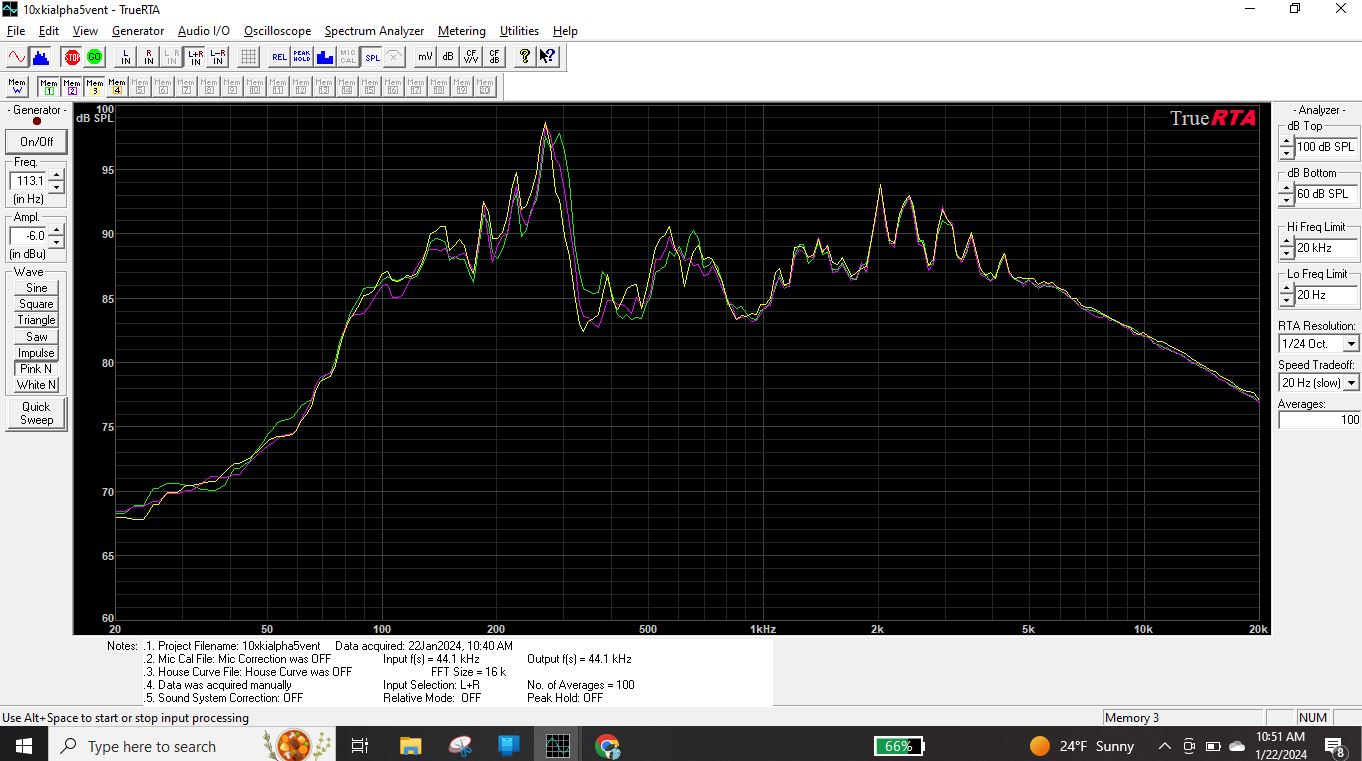This screenshot has width=1362, height=761.
Task: Select Pink N noise waveform
Action: click(x=36, y=369)
